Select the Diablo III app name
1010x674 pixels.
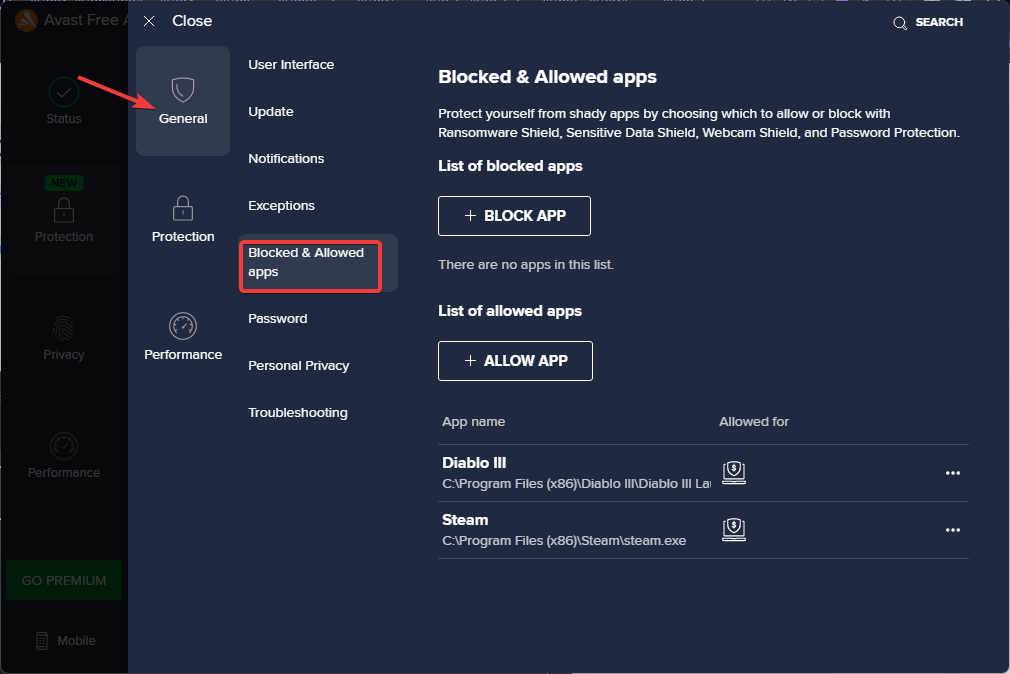pos(474,463)
